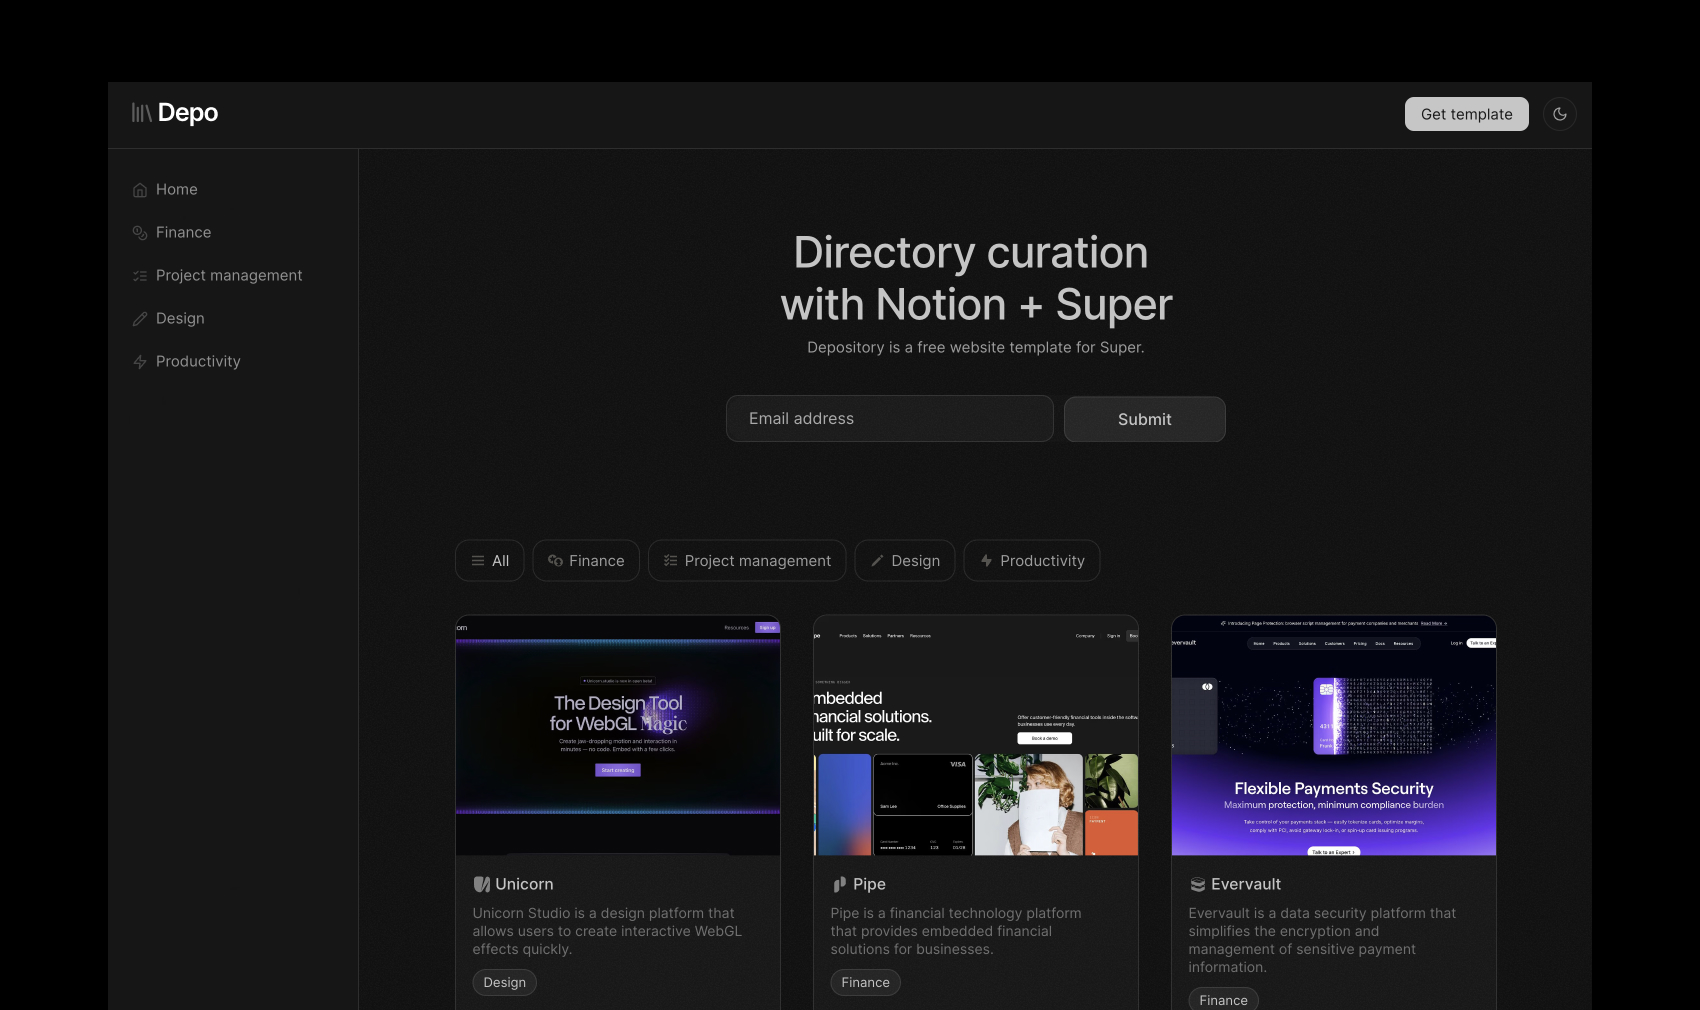
Task: Open the Unicorn website preview thumbnail
Action: pos(618,736)
